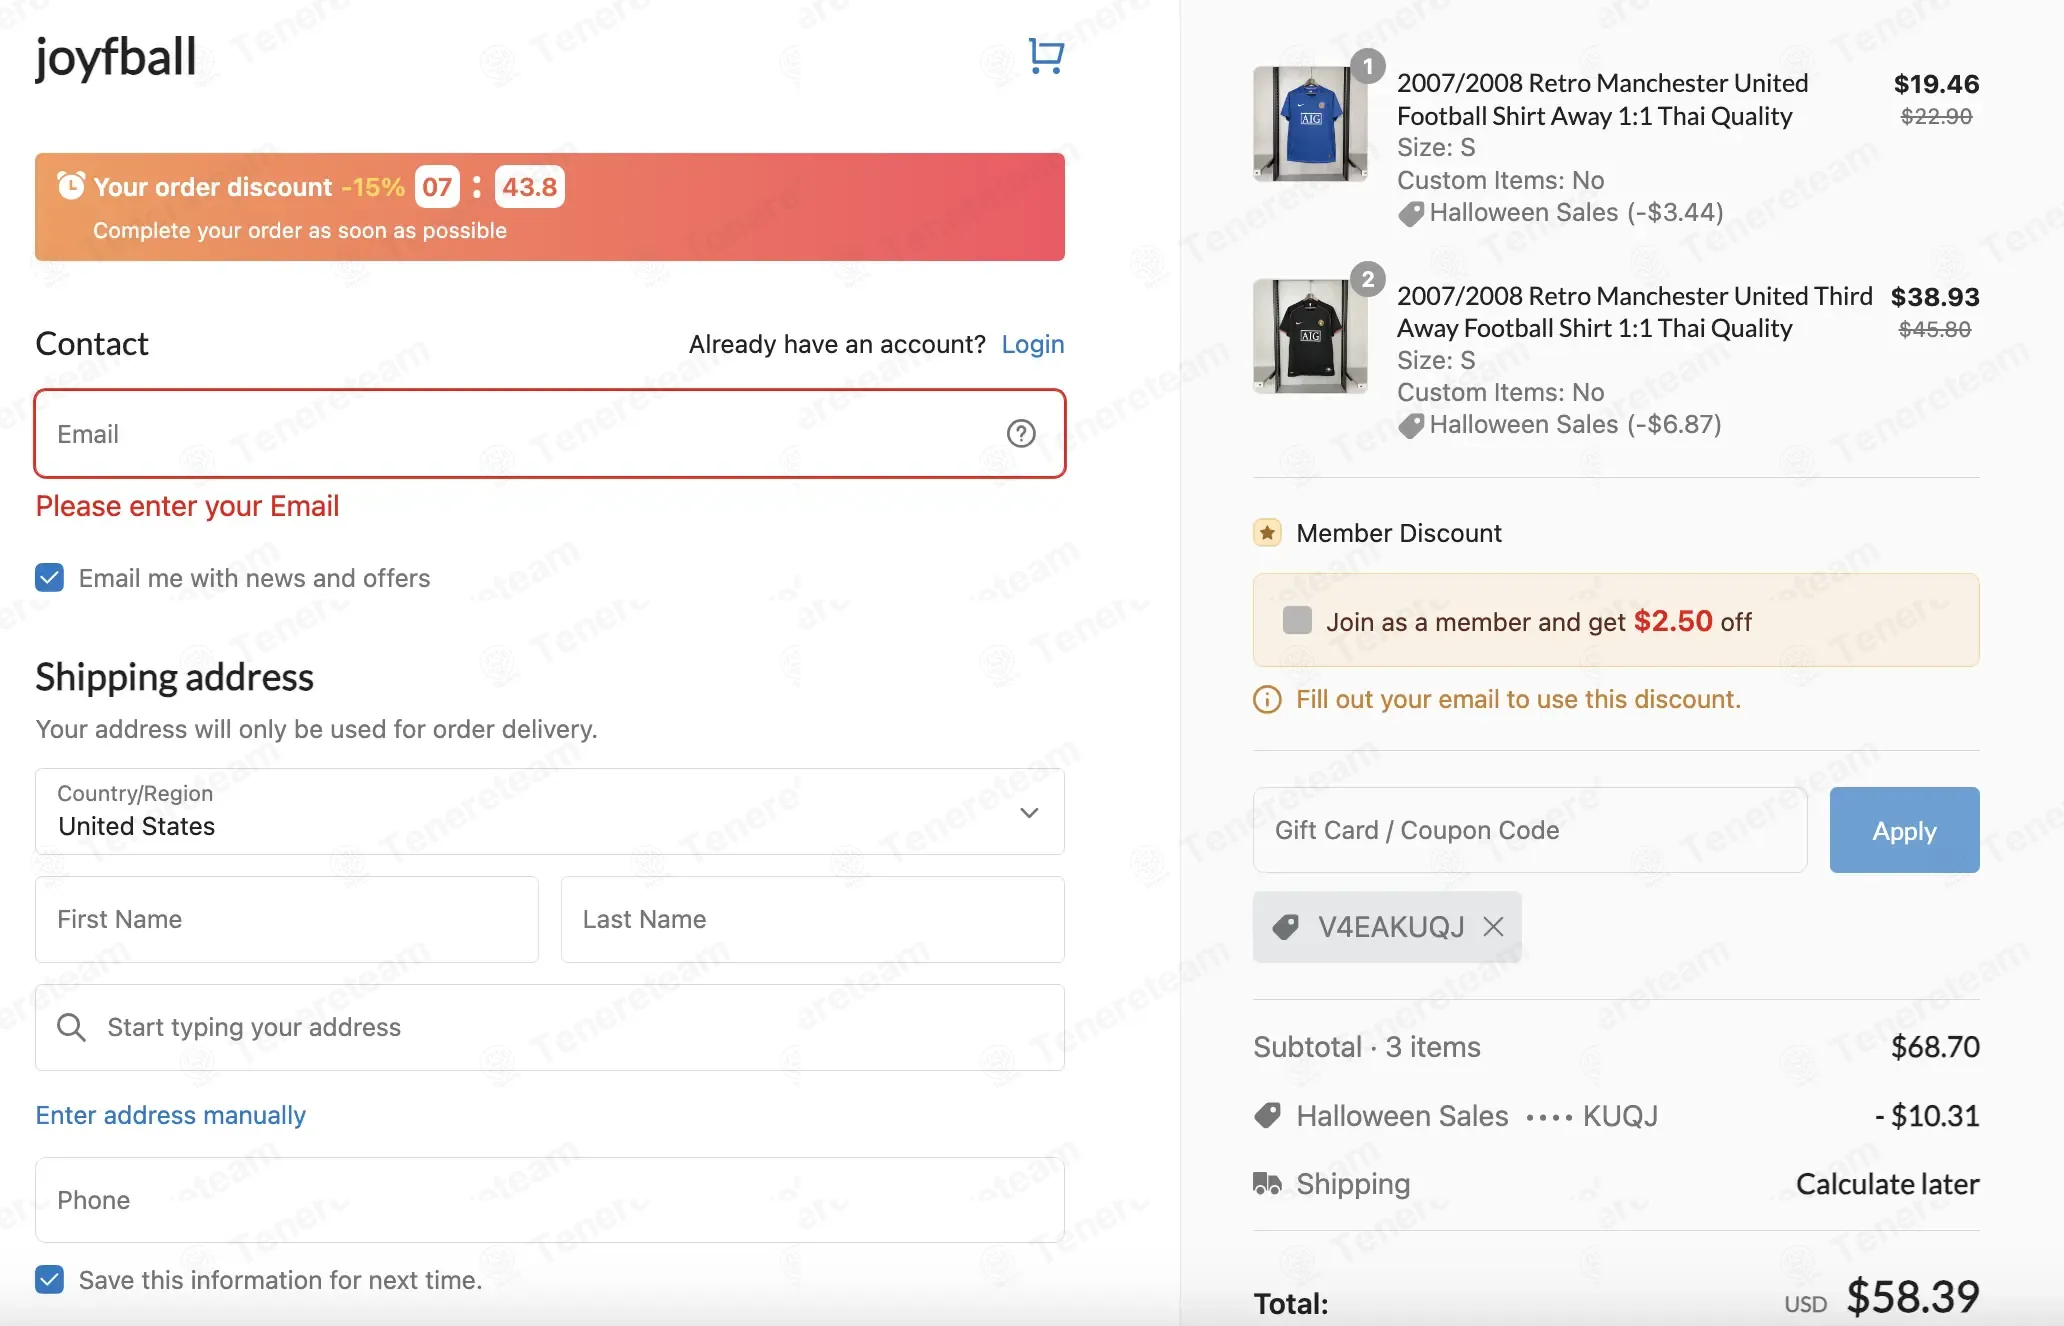The width and height of the screenshot is (2064, 1326).
Task: Focus the Start typing your address field
Action: coord(550,1027)
